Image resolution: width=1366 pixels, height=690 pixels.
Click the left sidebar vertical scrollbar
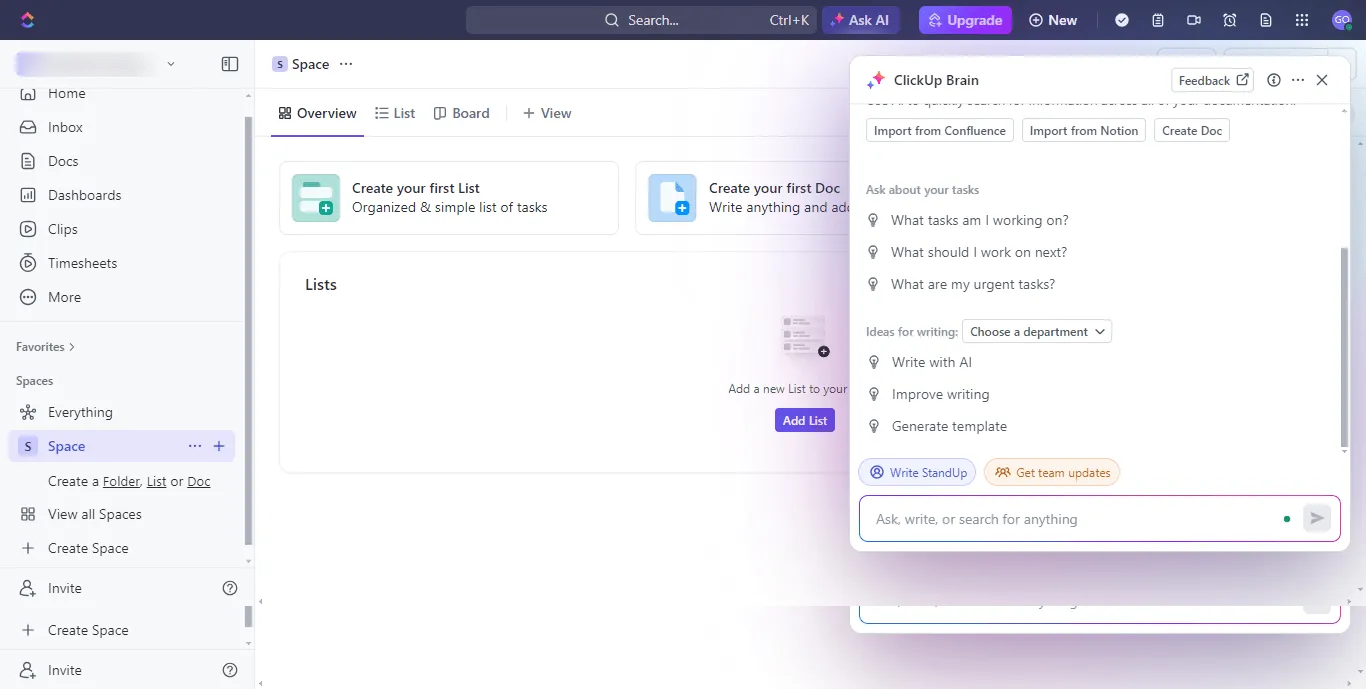pos(249,330)
